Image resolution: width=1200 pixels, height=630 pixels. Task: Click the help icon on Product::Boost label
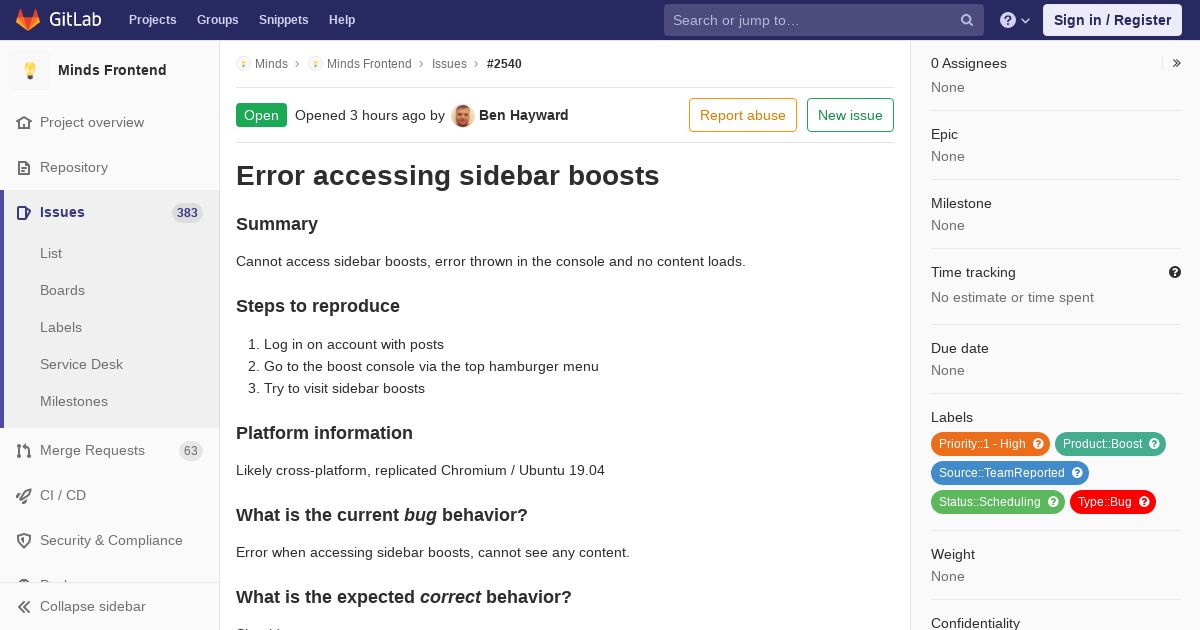pos(1154,444)
